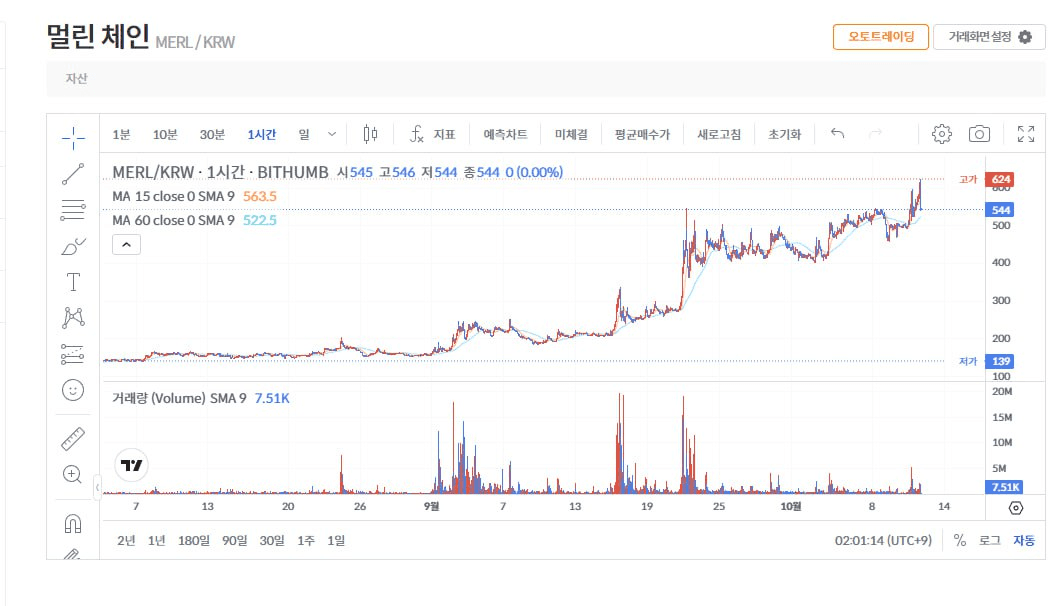The image size is (1054, 606).
Task: Select the brush drawing tool
Action: [73, 246]
